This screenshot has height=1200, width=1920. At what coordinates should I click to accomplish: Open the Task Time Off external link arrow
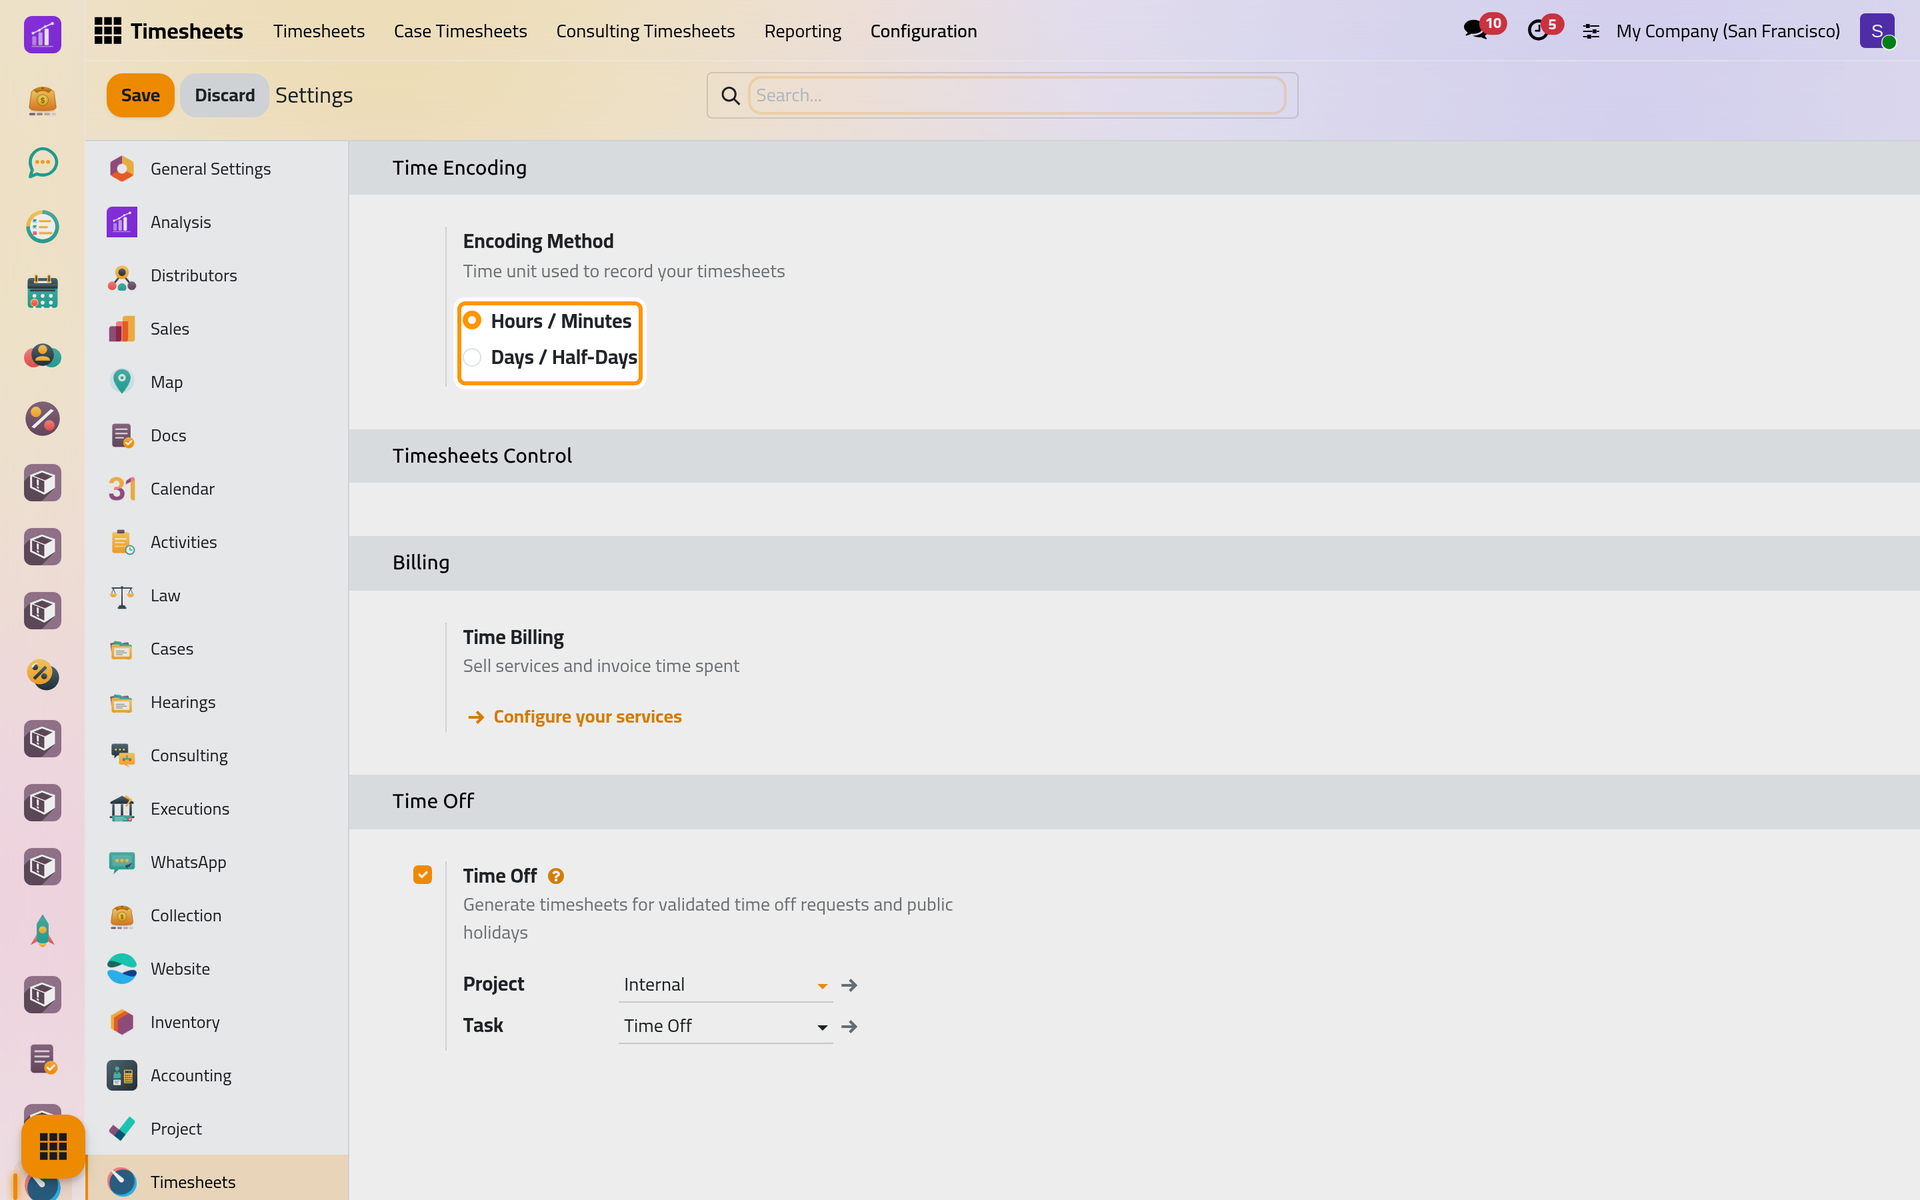coord(849,1027)
